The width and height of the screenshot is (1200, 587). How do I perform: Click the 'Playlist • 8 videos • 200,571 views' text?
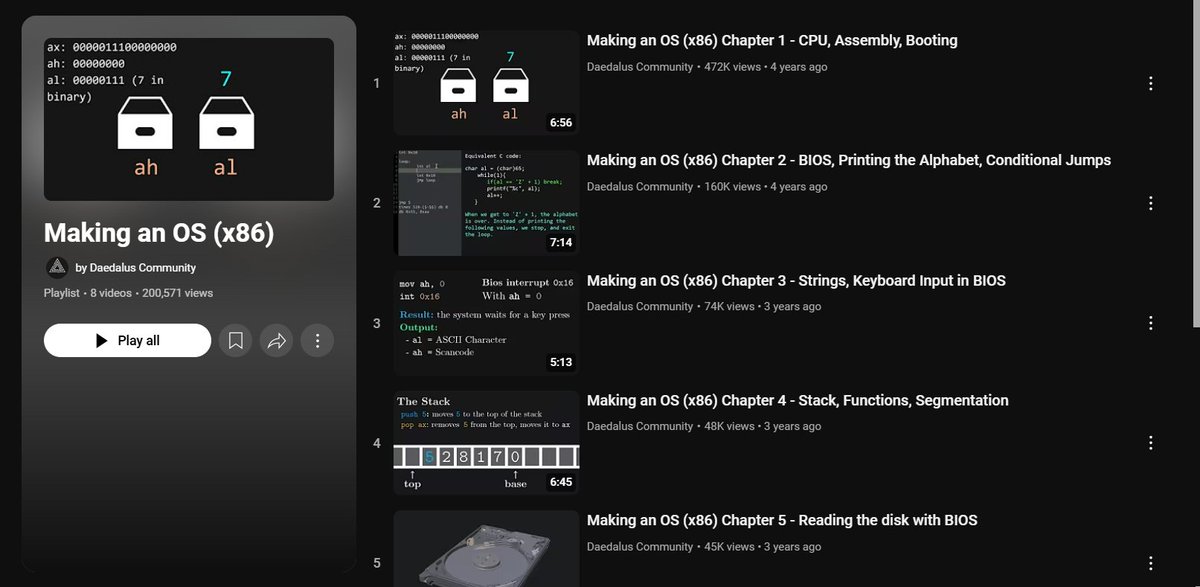128,293
